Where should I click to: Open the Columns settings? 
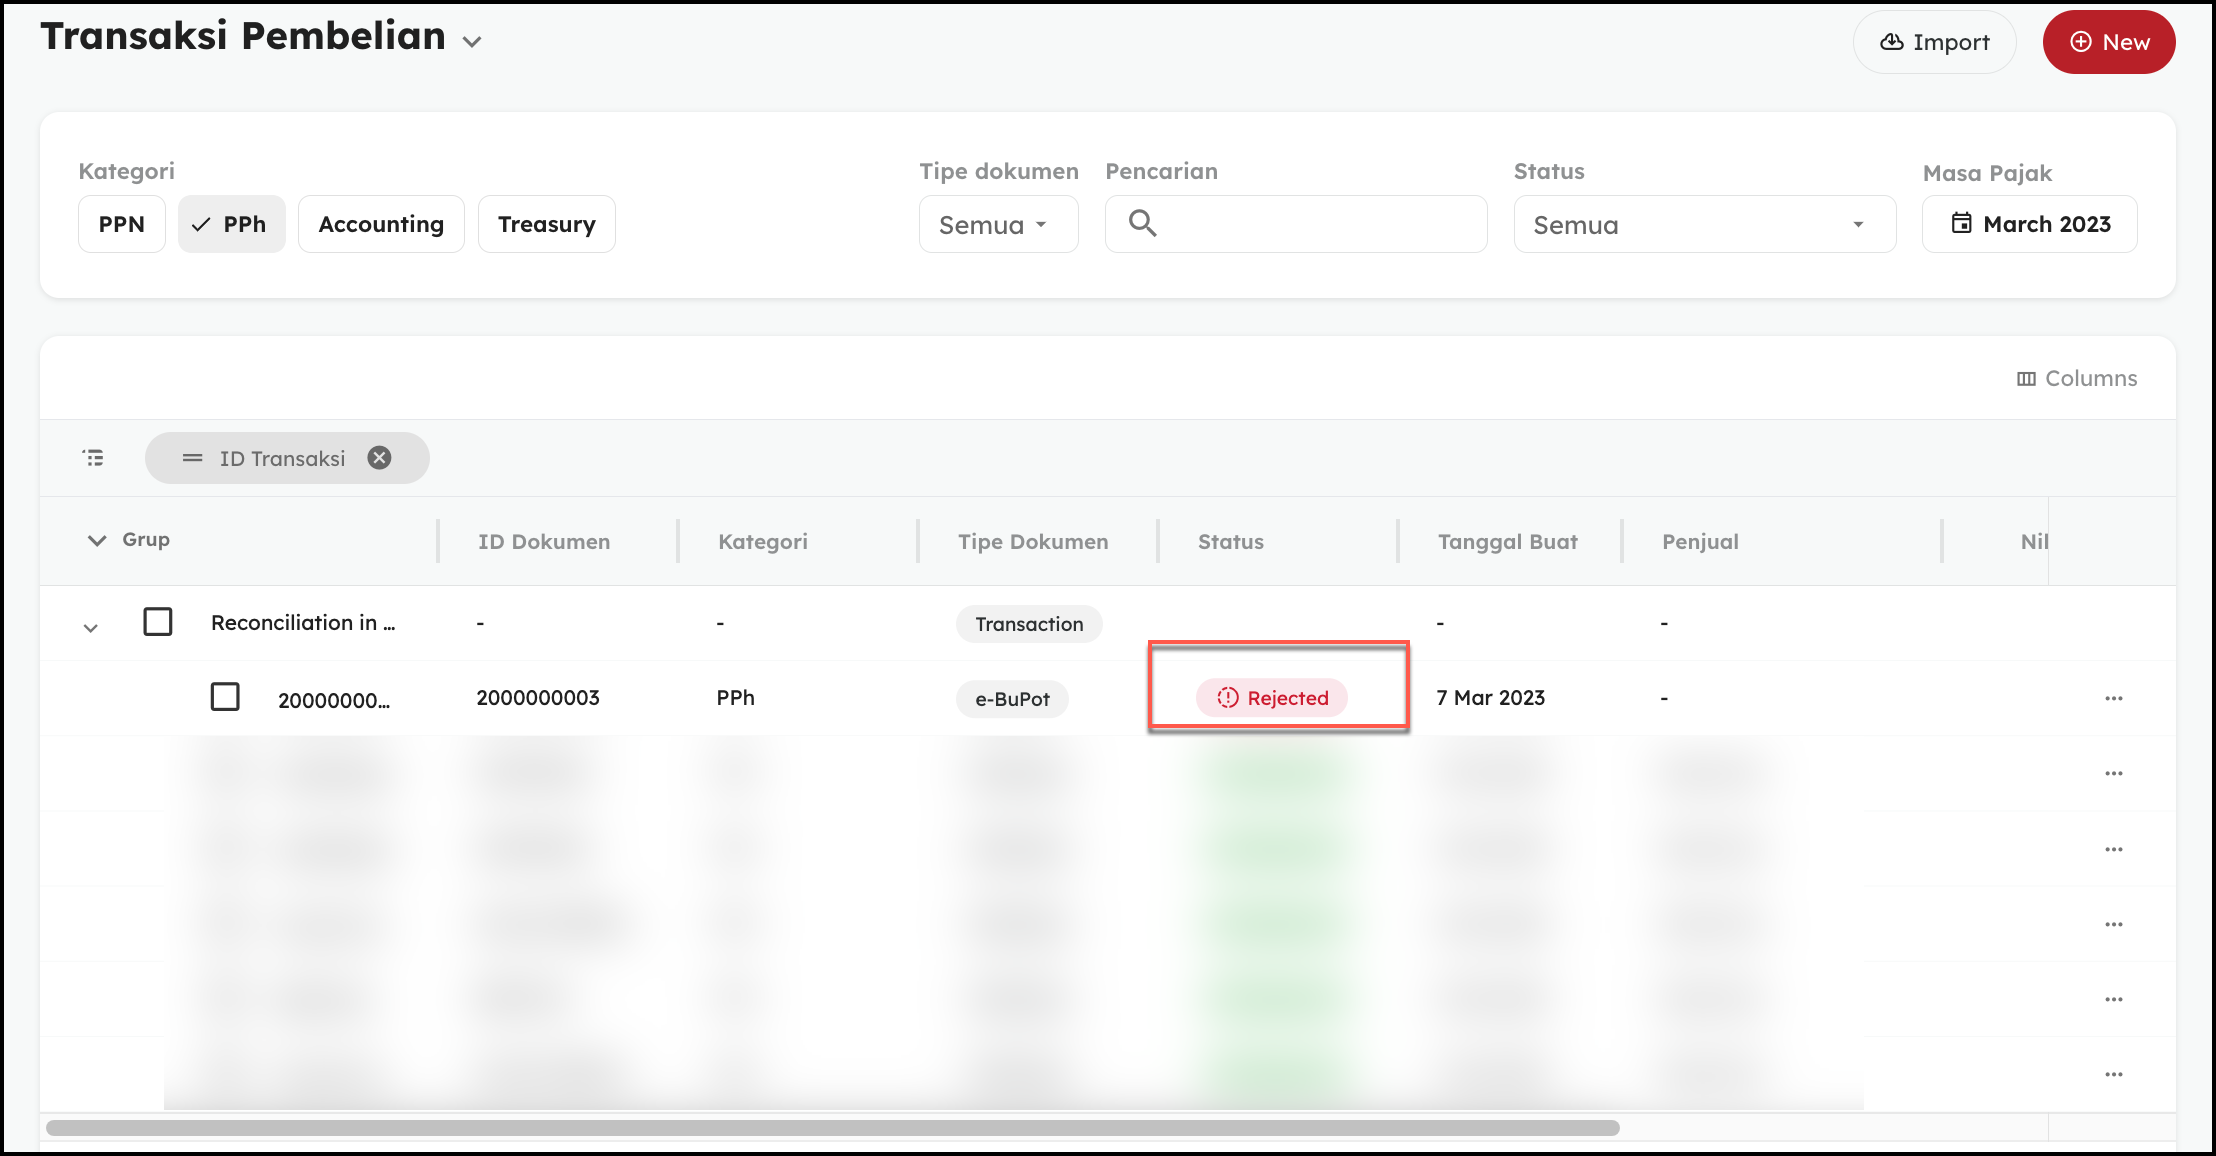2077,378
